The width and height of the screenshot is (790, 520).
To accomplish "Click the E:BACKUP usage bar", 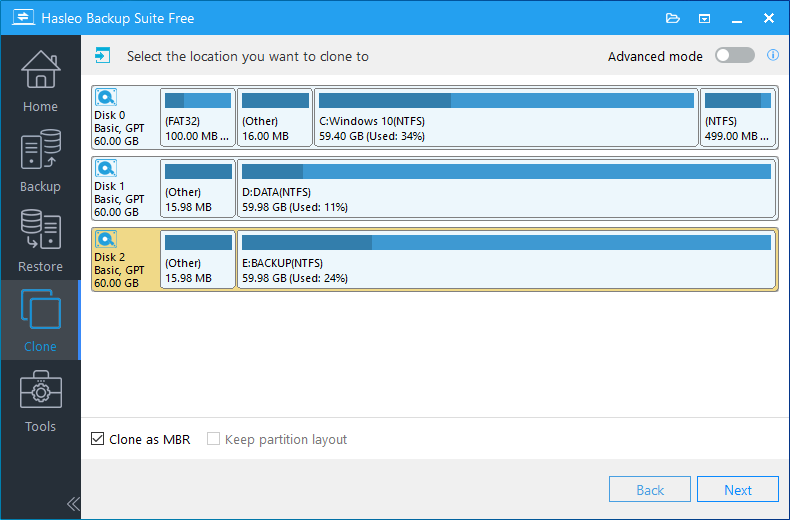I will (506, 242).
